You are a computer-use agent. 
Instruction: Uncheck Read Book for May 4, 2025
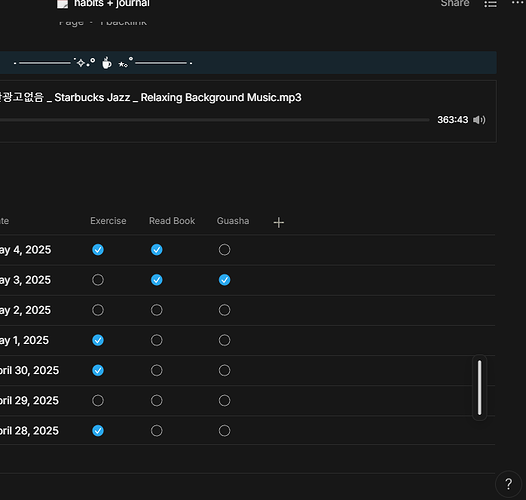point(157,250)
